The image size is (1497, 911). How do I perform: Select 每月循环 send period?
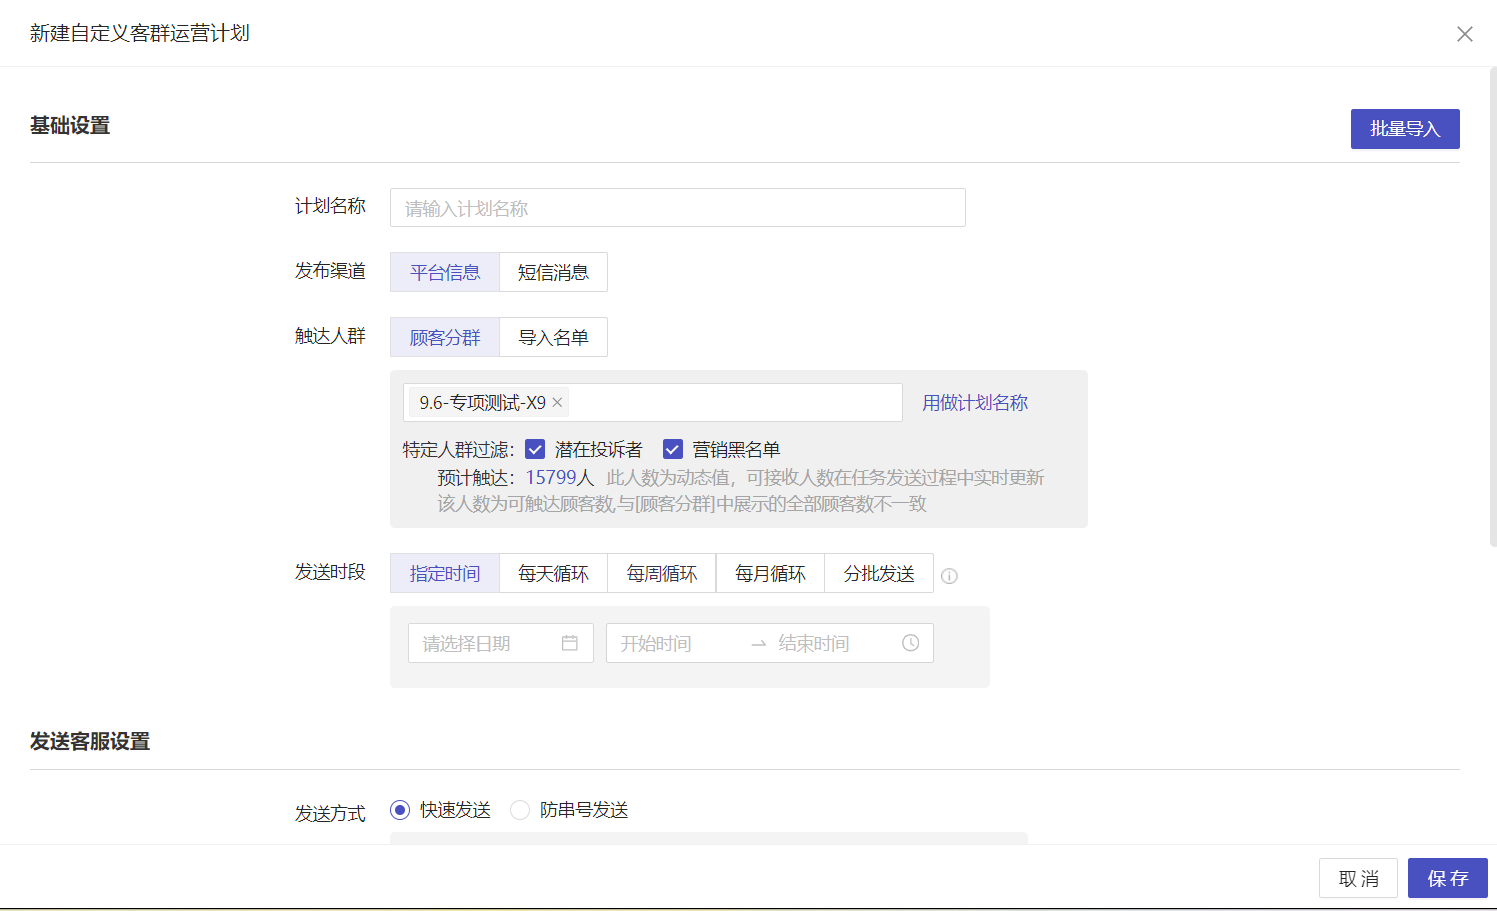[770, 573]
